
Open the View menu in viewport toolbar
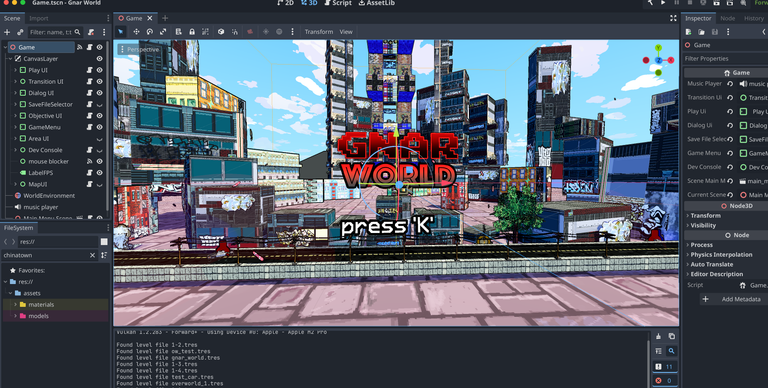point(346,32)
